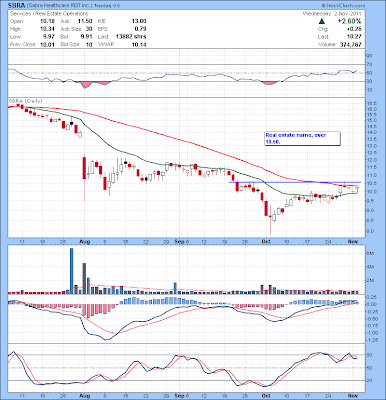Viewport: 386px width, 400px height.
Task: Click the tallest volume bar
Action: tap(71, 271)
